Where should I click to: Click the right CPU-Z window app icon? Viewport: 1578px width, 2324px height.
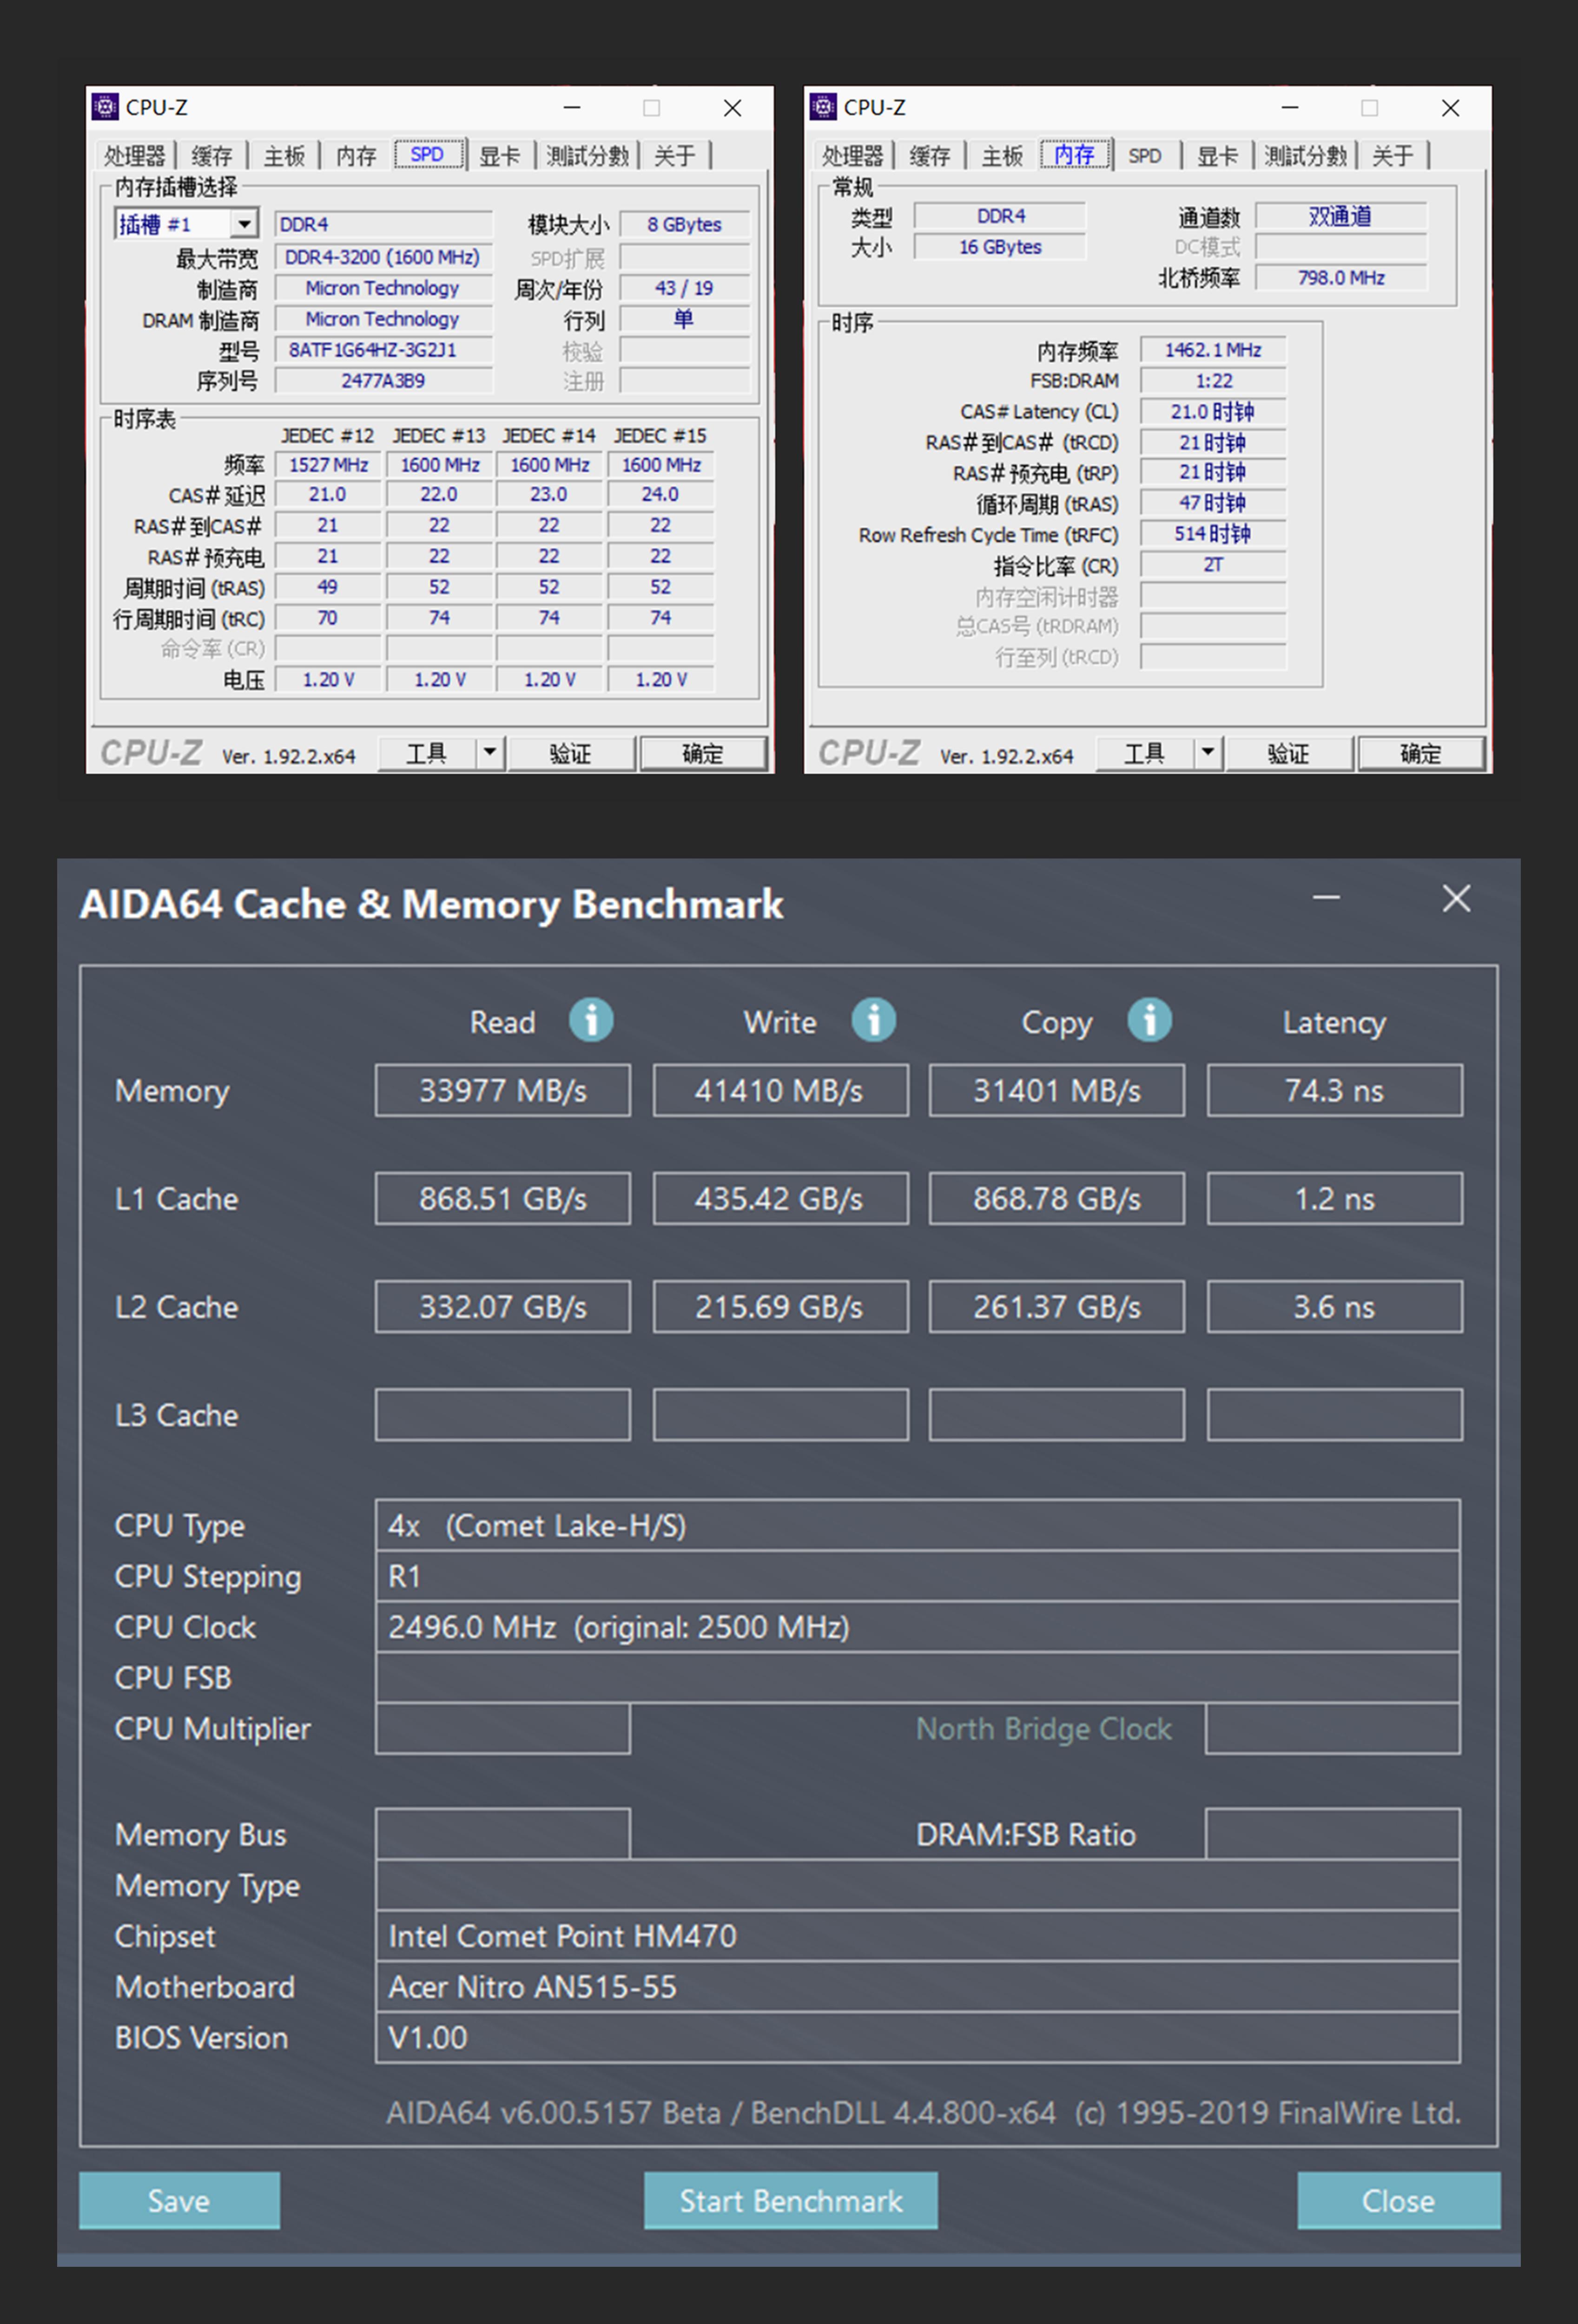pos(823,107)
